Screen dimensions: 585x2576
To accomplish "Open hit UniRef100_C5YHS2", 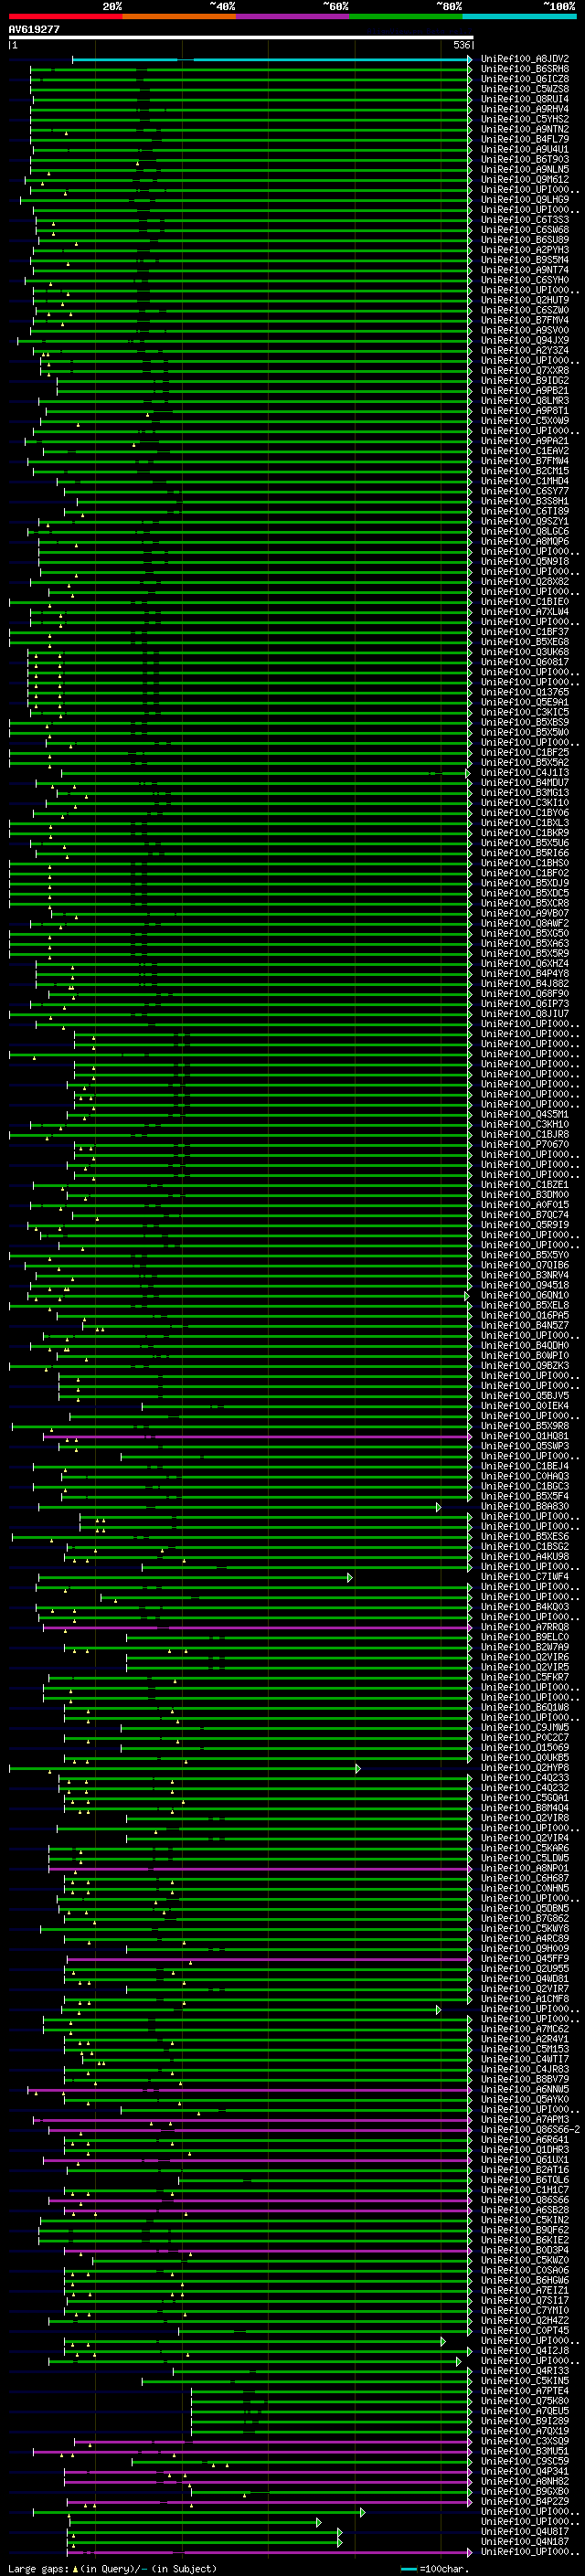I will point(525,119).
